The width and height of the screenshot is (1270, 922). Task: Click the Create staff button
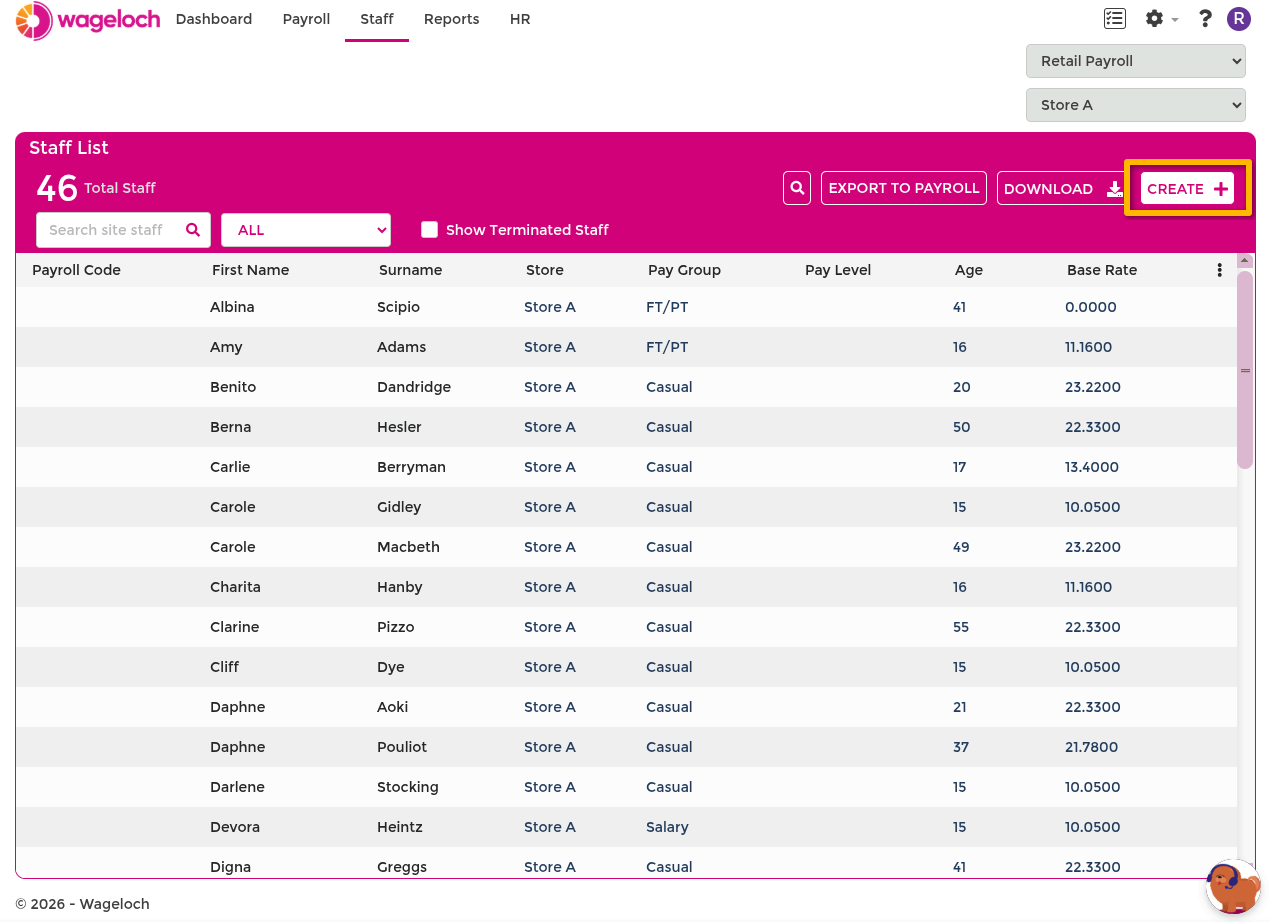pyautogui.click(x=1187, y=188)
